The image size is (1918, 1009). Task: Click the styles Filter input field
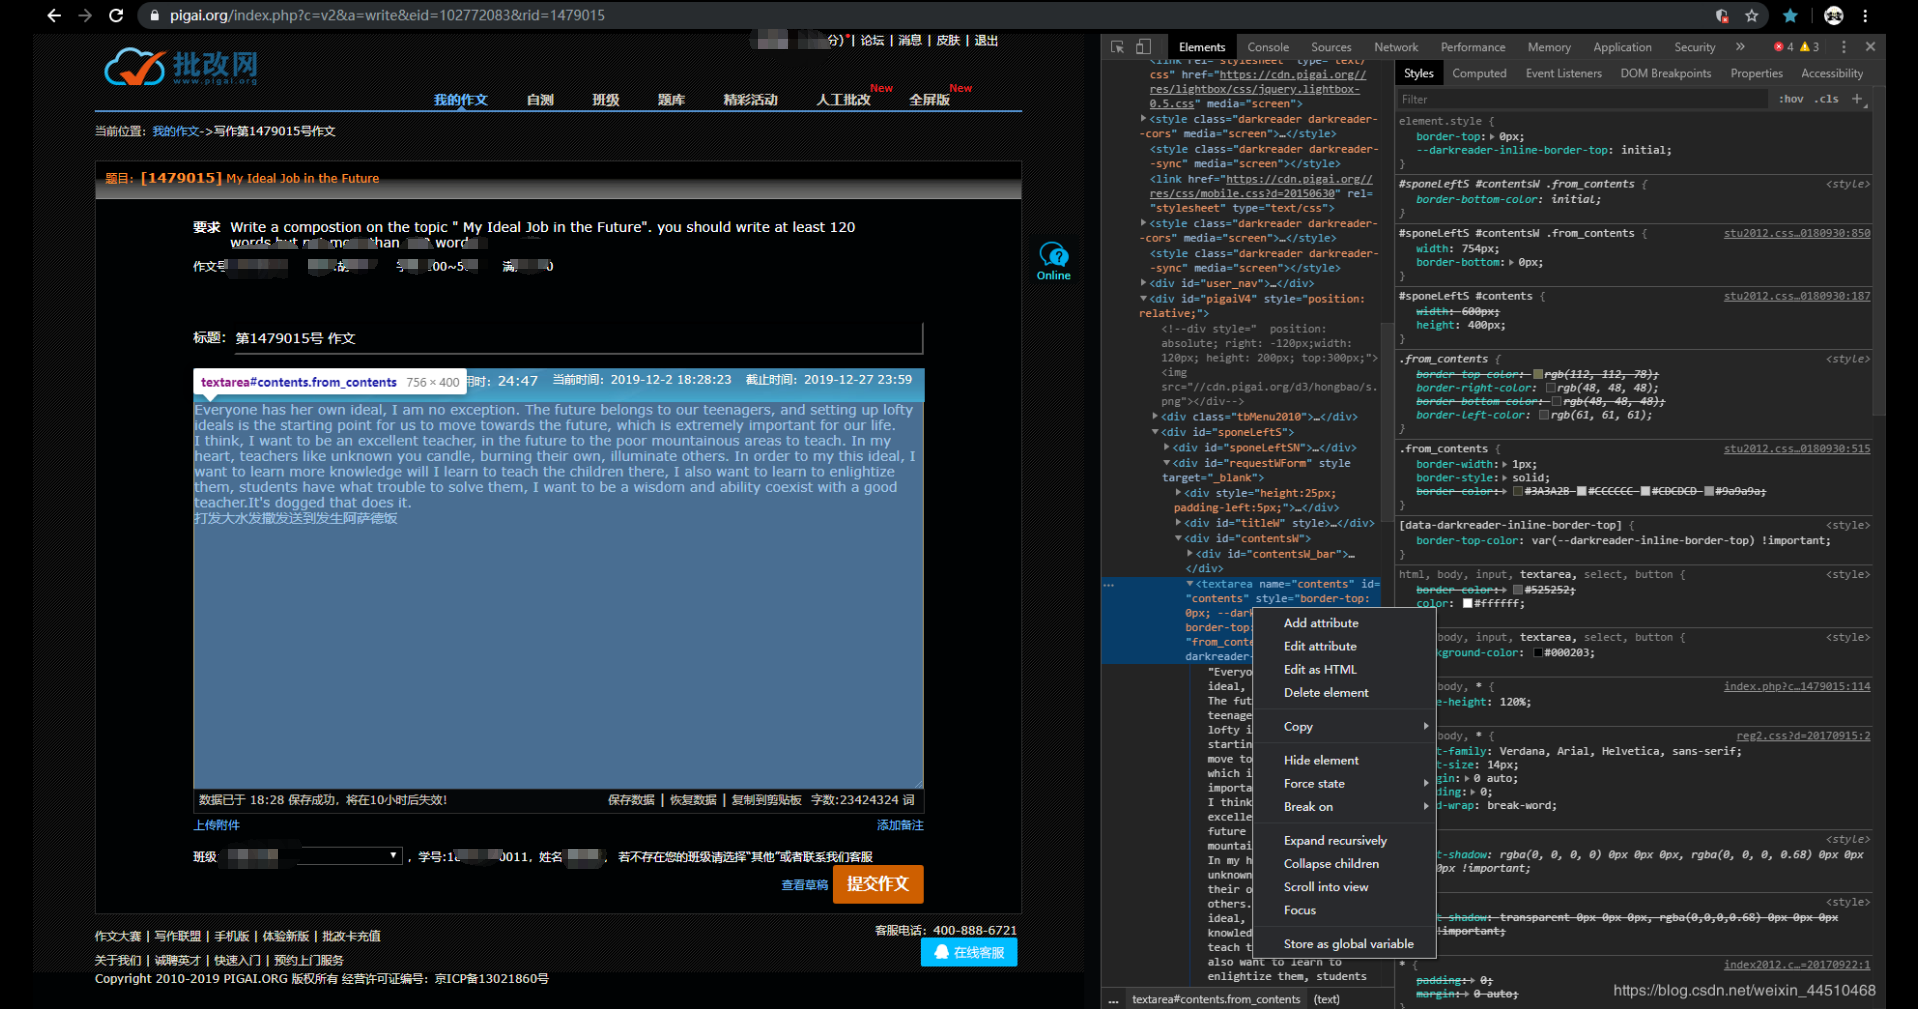1582,99
